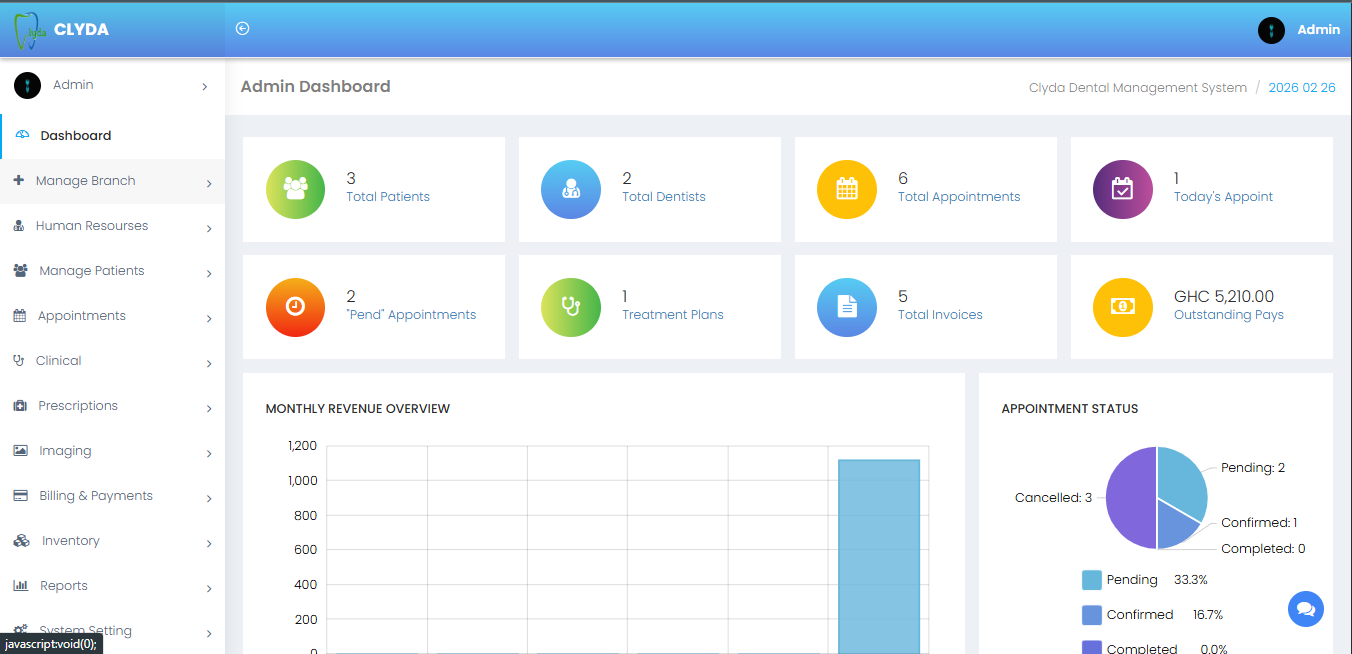Toggle the Completed legend color swatch
The width and height of the screenshot is (1352, 654).
coord(1092,647)
